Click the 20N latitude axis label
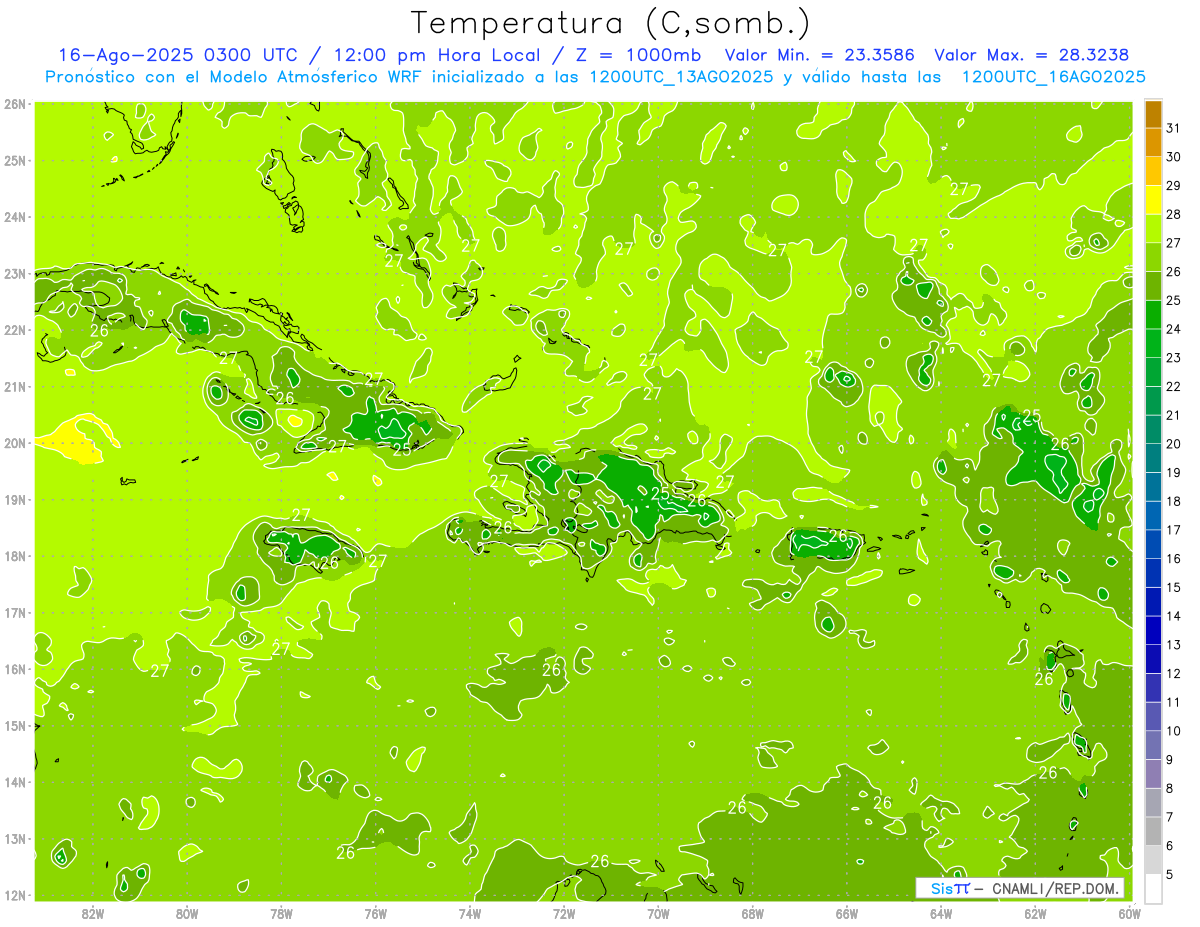1200x927 pixels. coord(15,443)
